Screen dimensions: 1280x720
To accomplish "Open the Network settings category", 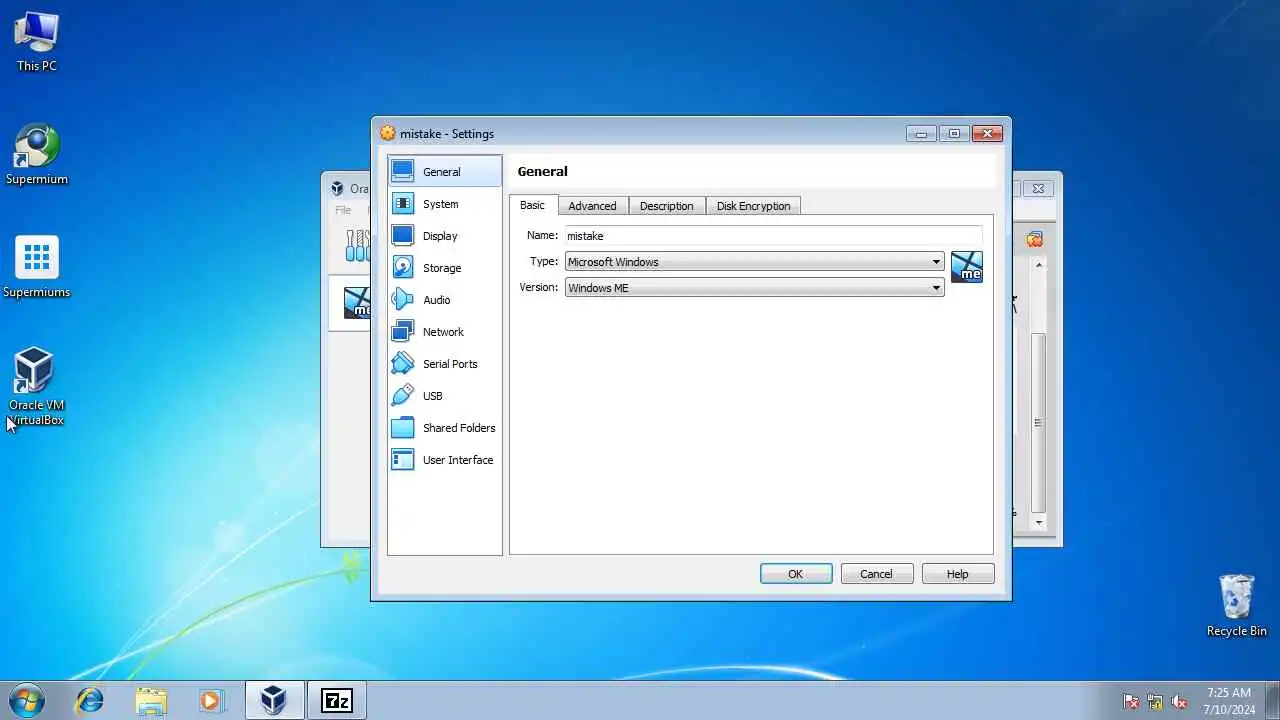I will (445, 332).
